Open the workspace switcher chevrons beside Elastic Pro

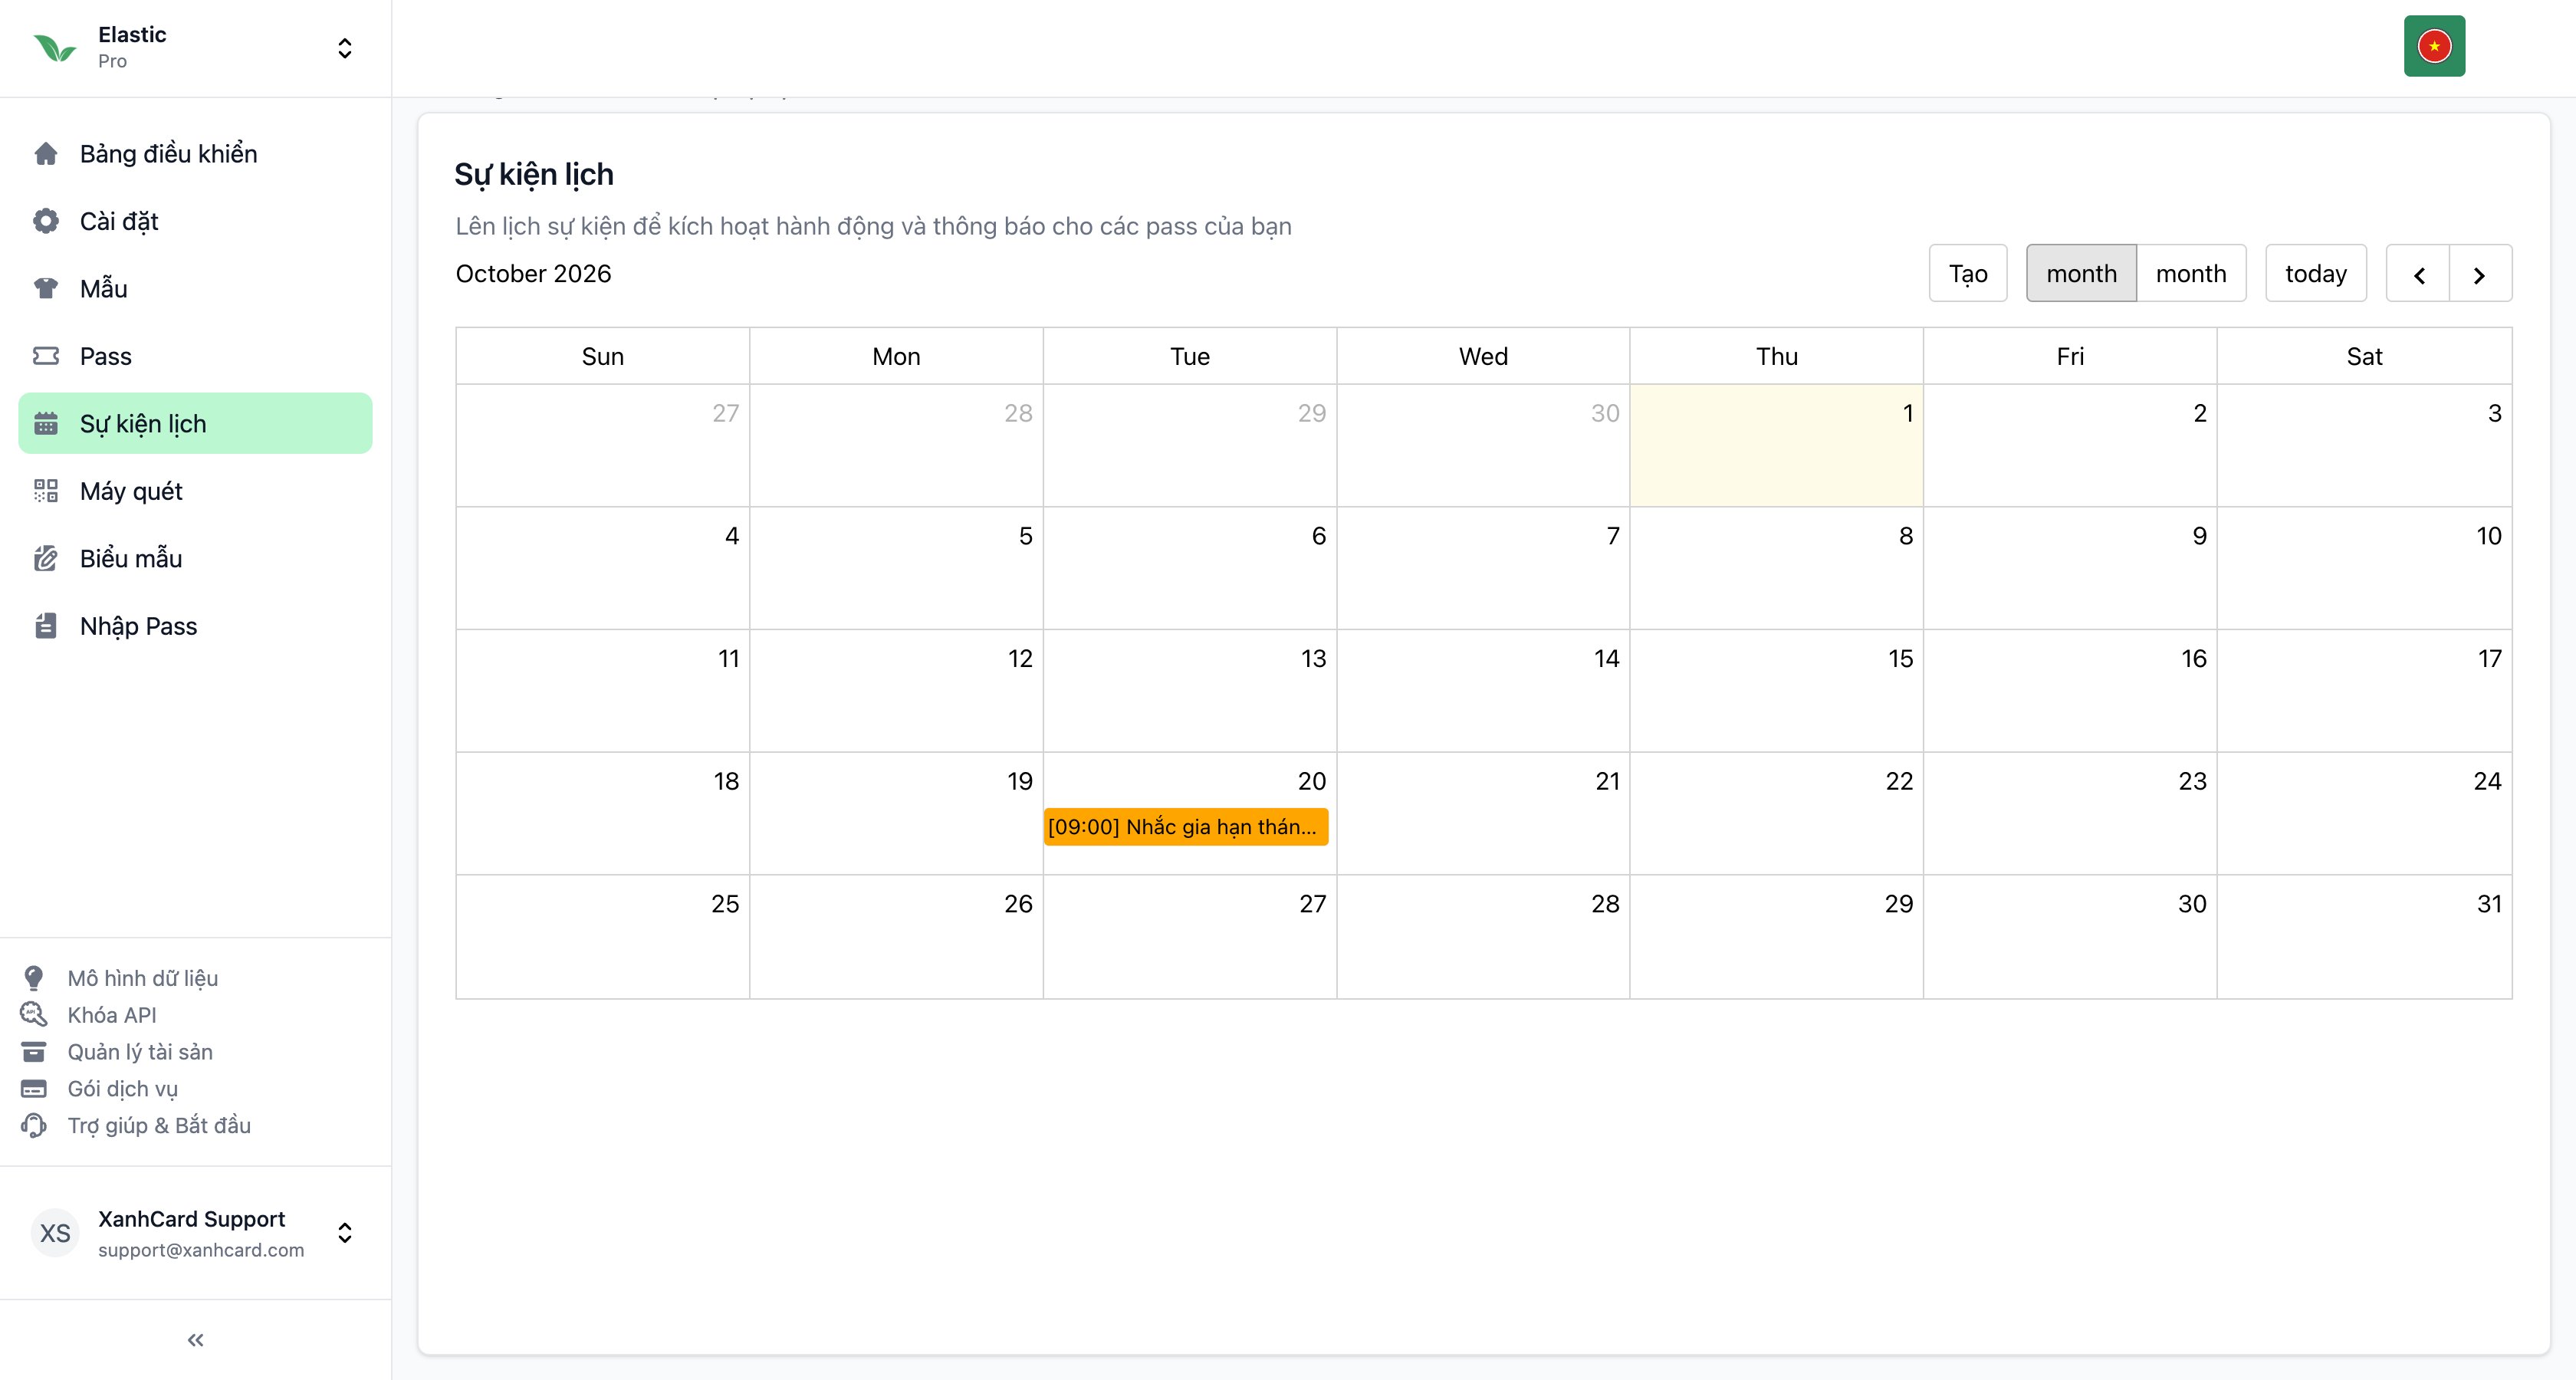click(345, 48)
